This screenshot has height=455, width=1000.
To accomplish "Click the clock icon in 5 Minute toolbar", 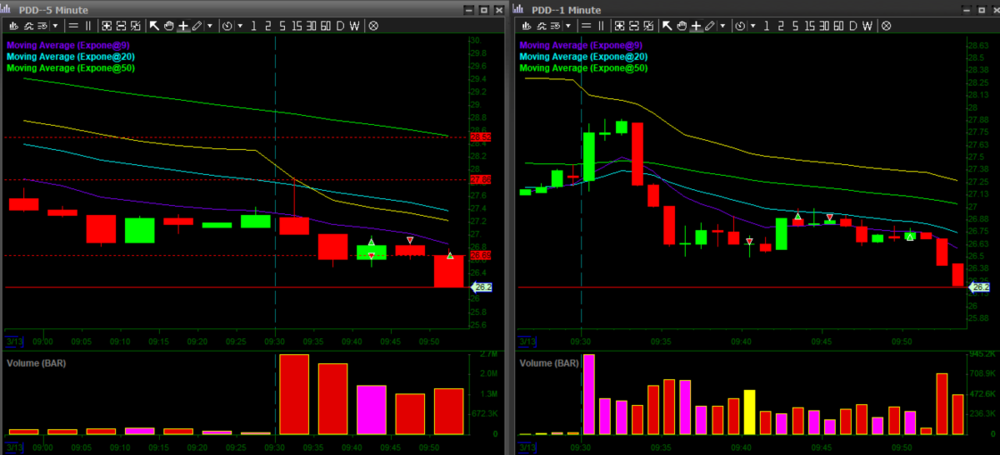I will [228, 25].
